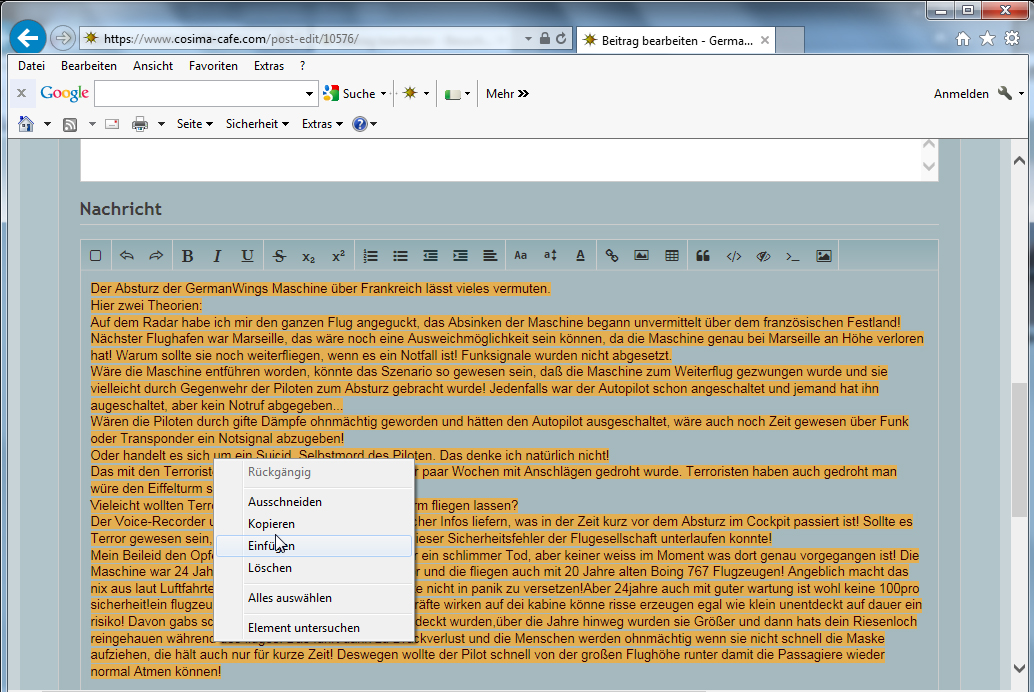The height and width of the screenshot is (692, 1034).
Task: Click the strikethrough icon
Action: click(x=279, y=256)
